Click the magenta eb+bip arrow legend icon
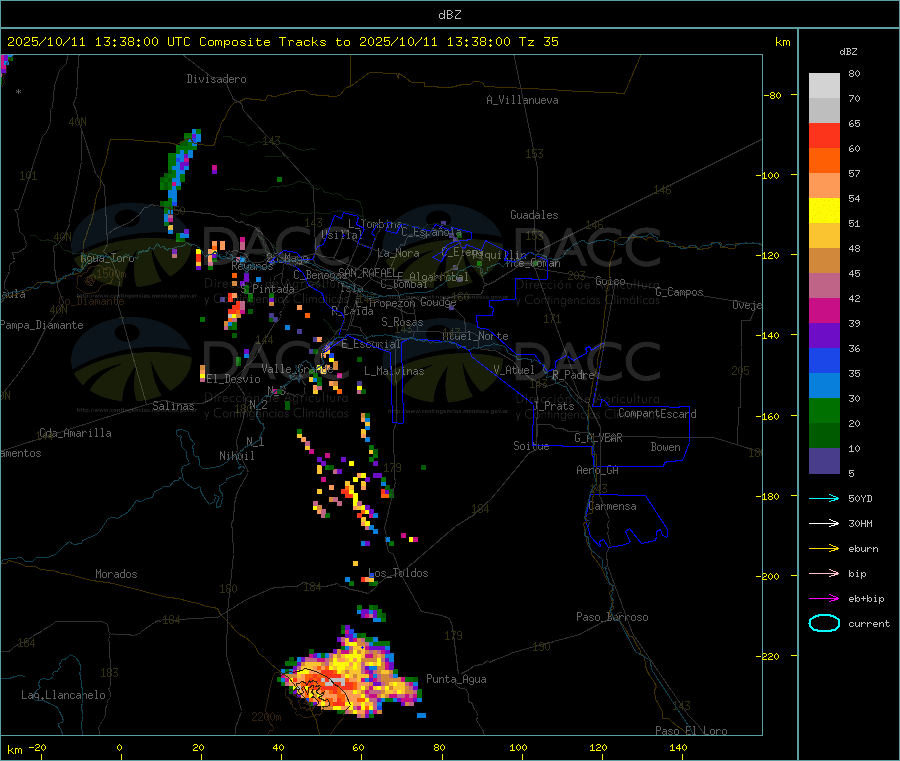The width and height of the screenshot is (900, 761). pyautogui.click(x=824, y=599)
